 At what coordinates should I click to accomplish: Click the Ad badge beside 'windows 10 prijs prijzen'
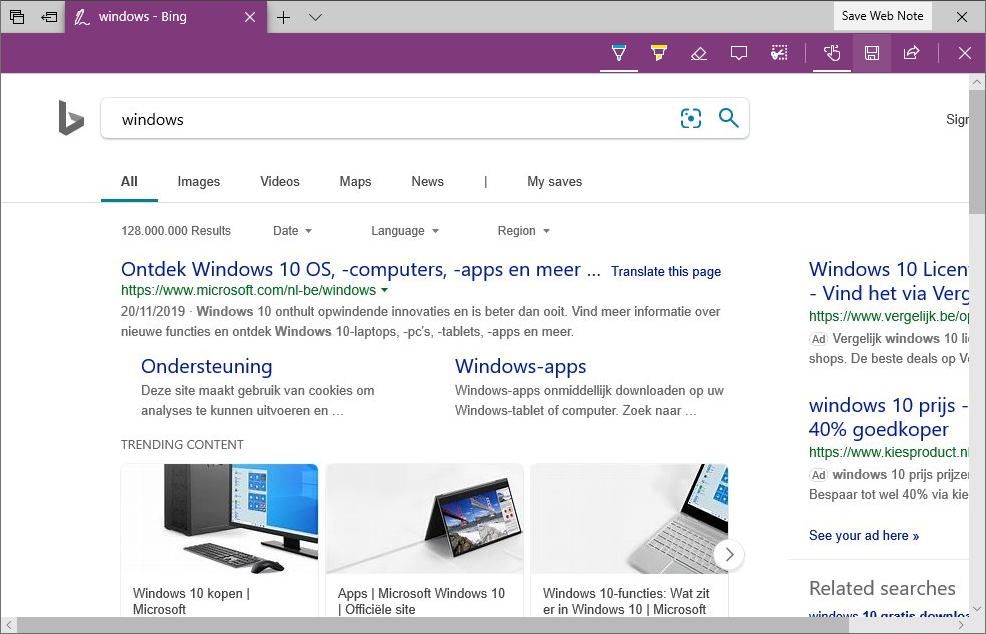click(818, 475)
